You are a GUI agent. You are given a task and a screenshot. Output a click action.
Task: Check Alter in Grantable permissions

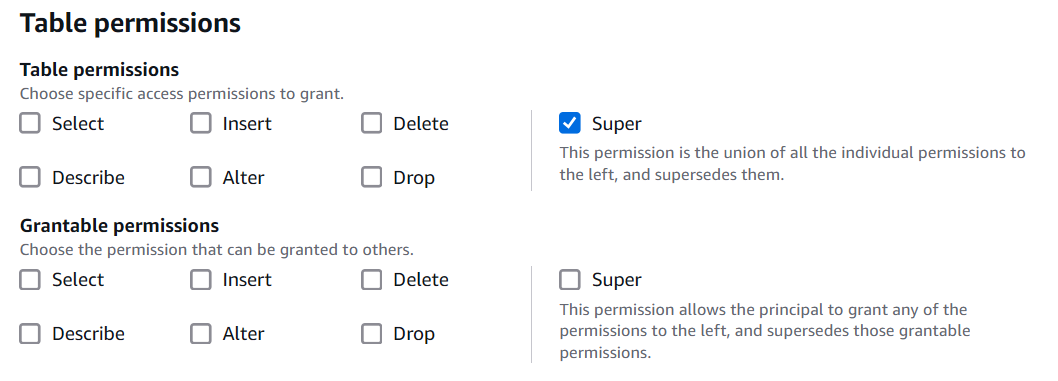coord(200,333)
